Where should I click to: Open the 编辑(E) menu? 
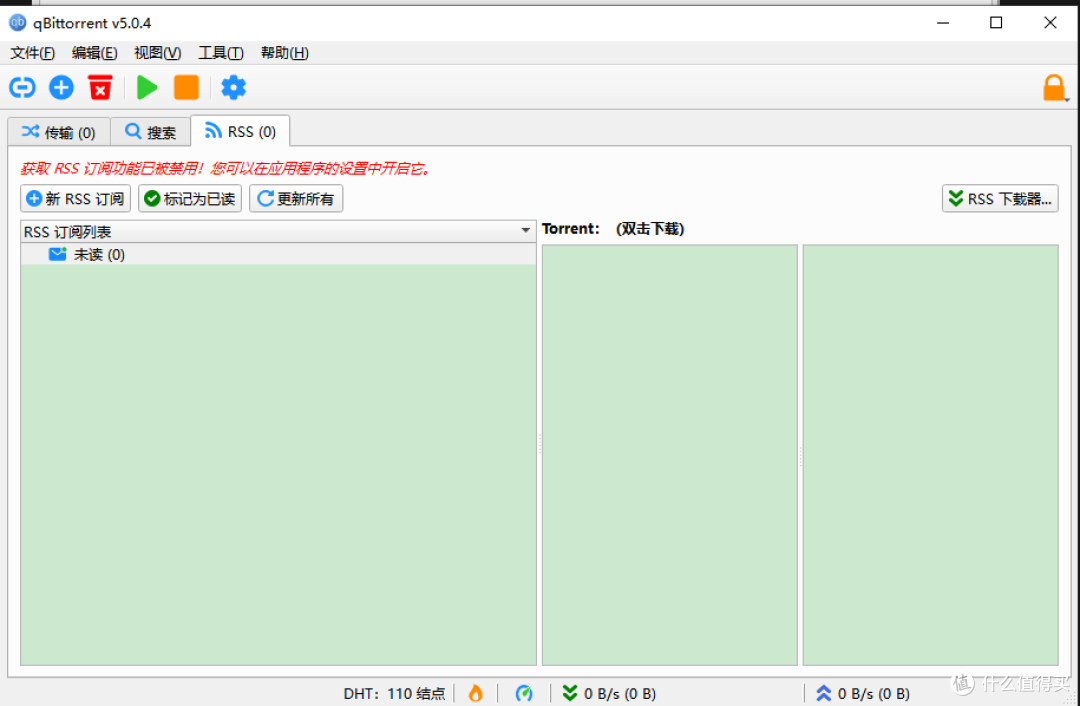coord(94,53)
